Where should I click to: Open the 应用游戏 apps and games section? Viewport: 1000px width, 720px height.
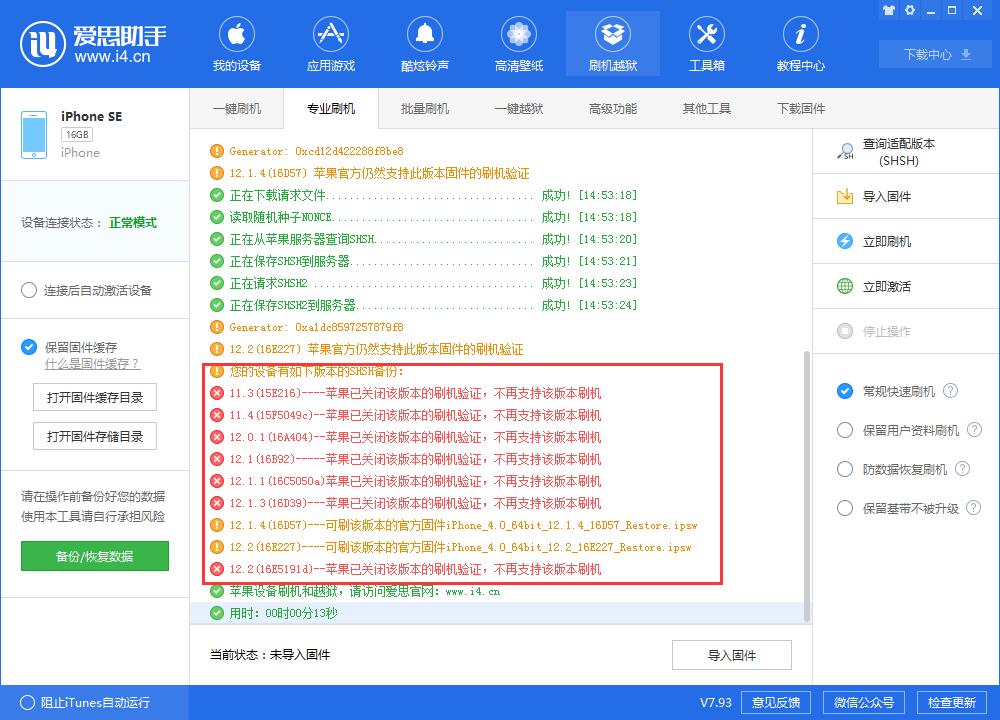[x=330, y=42]
